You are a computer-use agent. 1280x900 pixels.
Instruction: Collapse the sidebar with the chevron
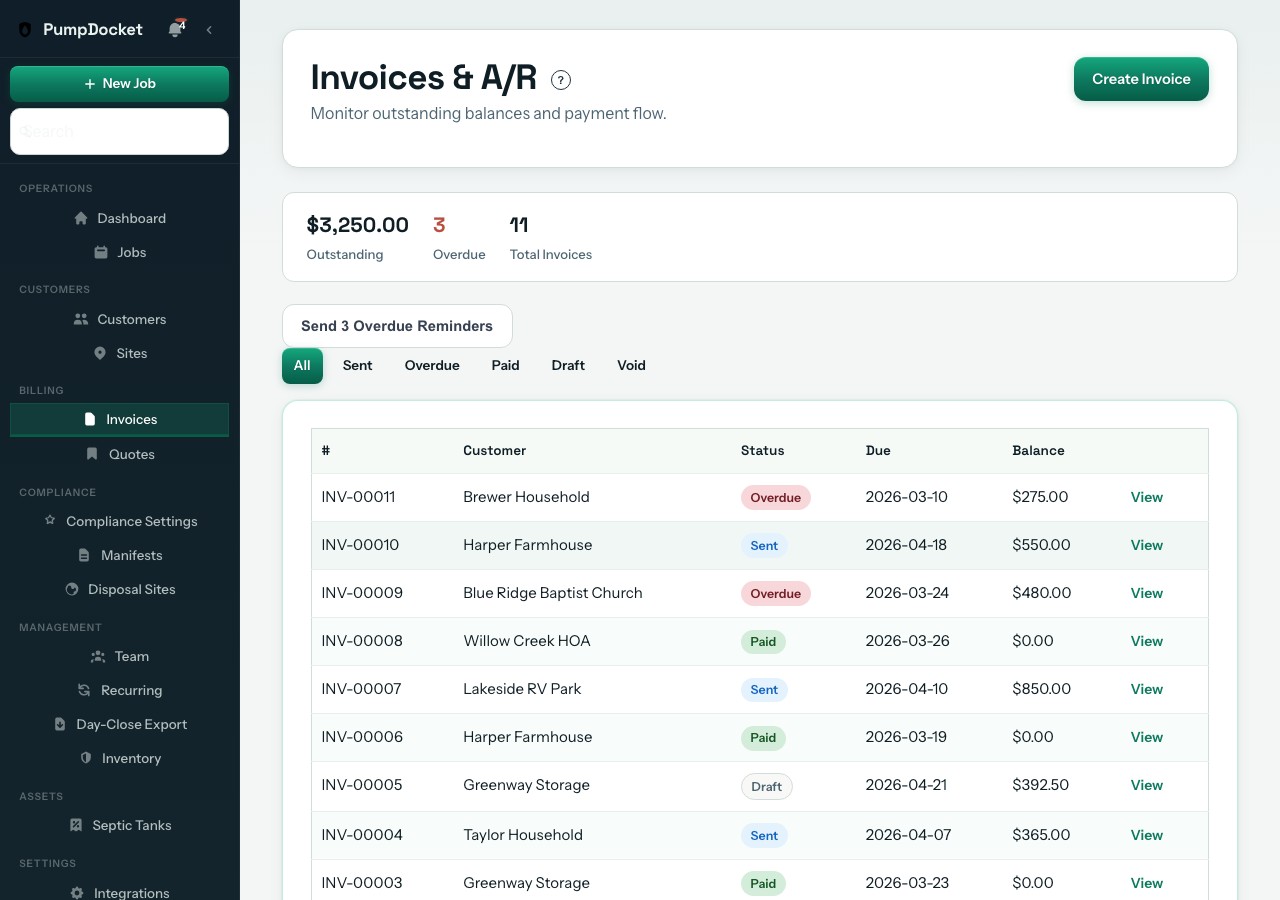pos(209,29)
